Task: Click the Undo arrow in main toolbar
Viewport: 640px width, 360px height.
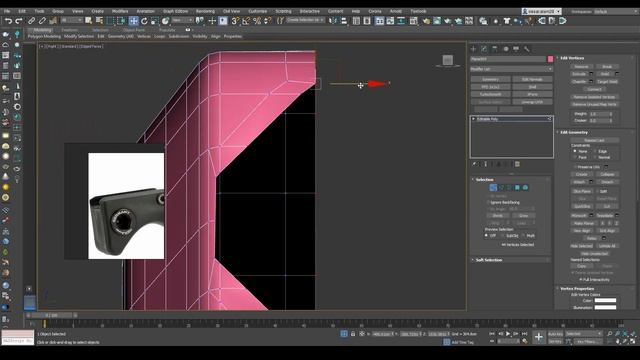Action: pos(8,20)
